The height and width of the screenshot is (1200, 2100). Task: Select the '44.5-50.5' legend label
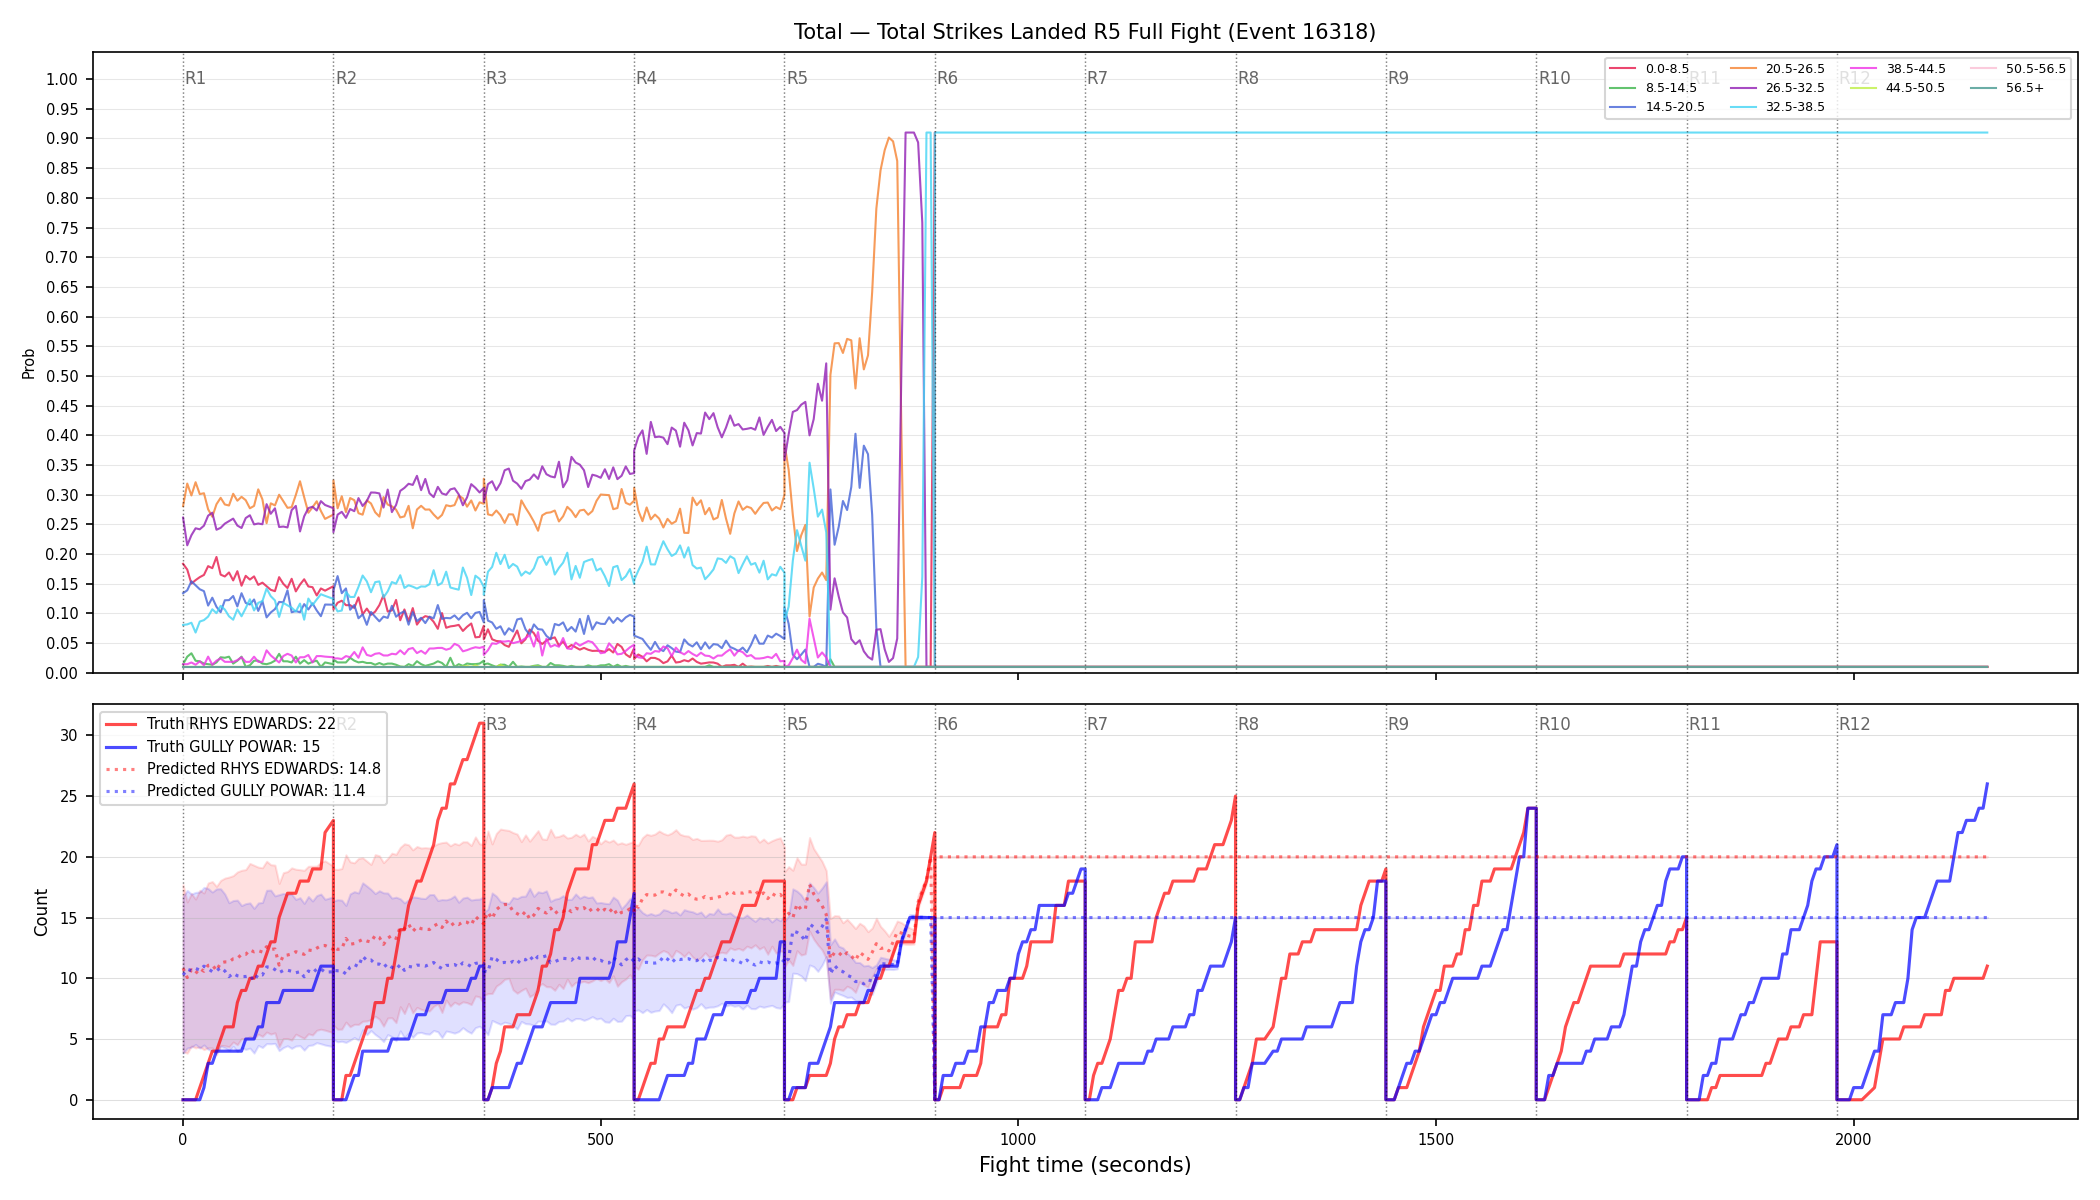[x=1916, y=88]
